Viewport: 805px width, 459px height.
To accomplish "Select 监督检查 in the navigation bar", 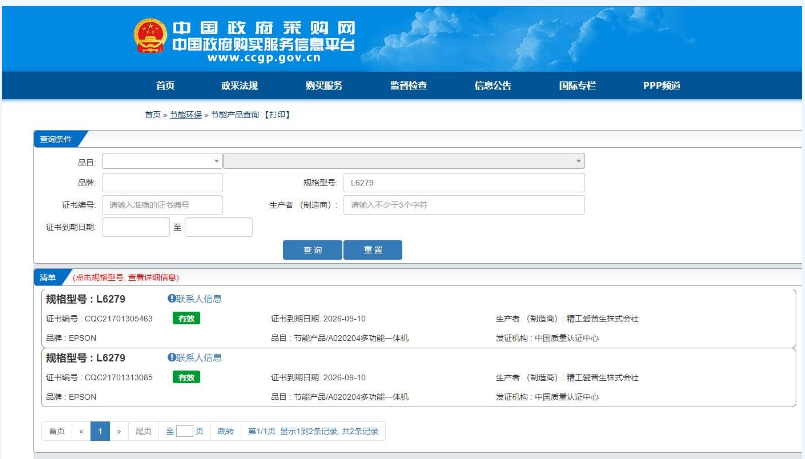I will click(408, 86).
